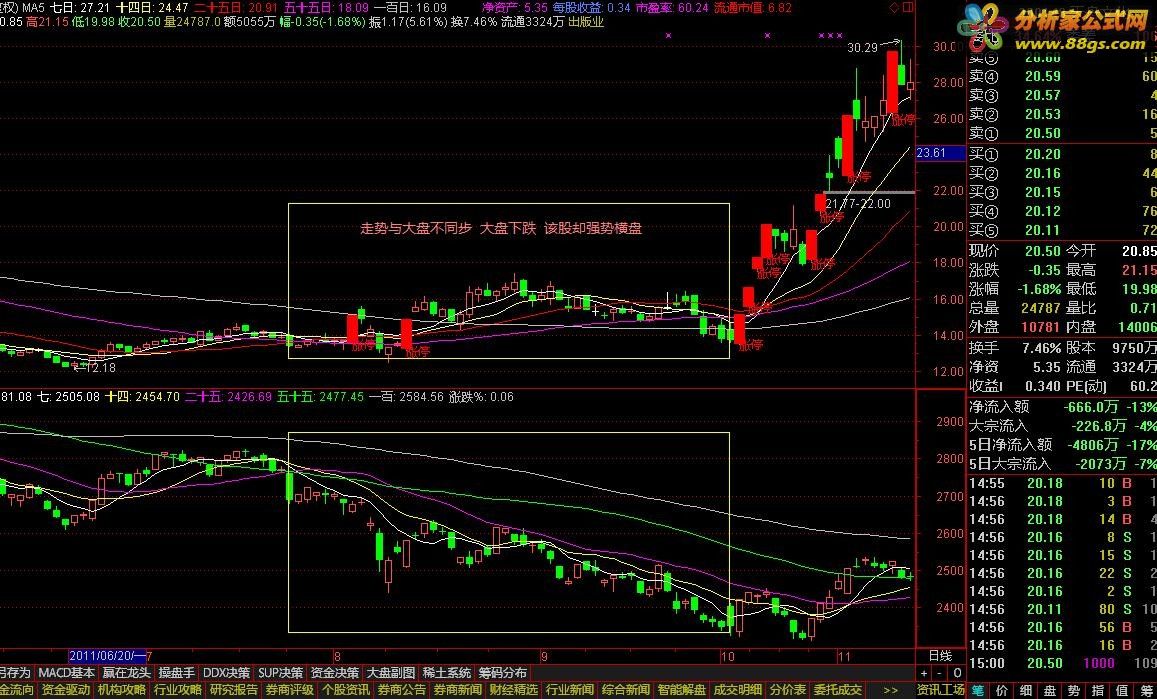This screenshot has width=1157, height=699.
Task: Open the DDX决策 indicator tab
Action: click(227, 673)
